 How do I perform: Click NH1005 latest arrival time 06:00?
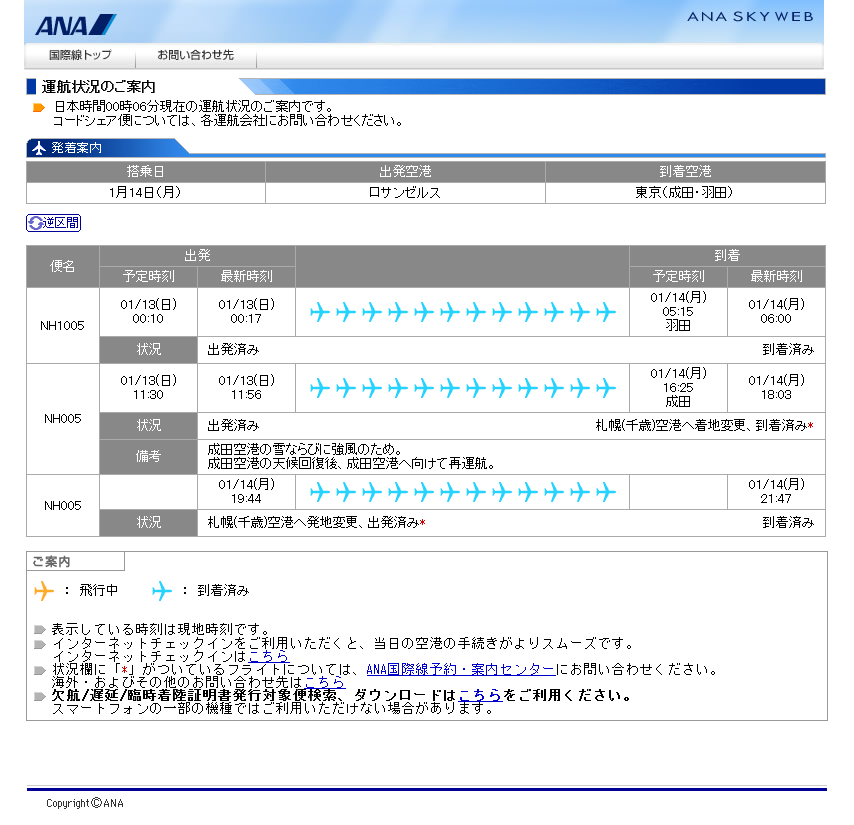click(x=776, y=311)
